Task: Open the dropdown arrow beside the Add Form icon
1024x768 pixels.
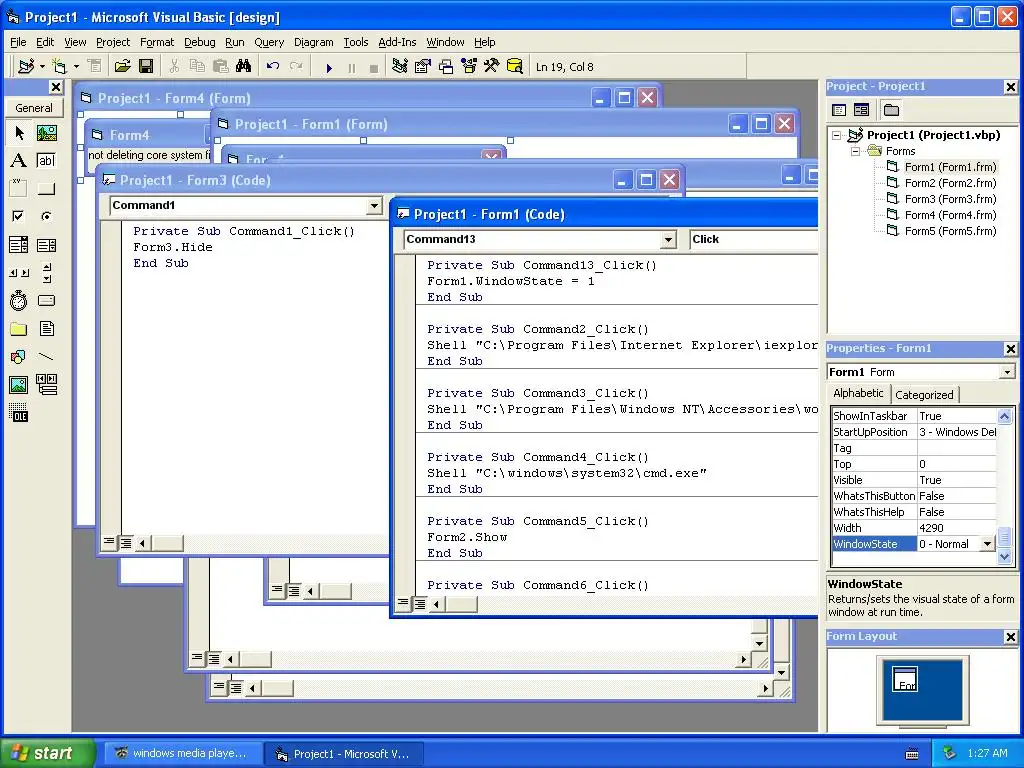Action: click(x=76, y=67)
